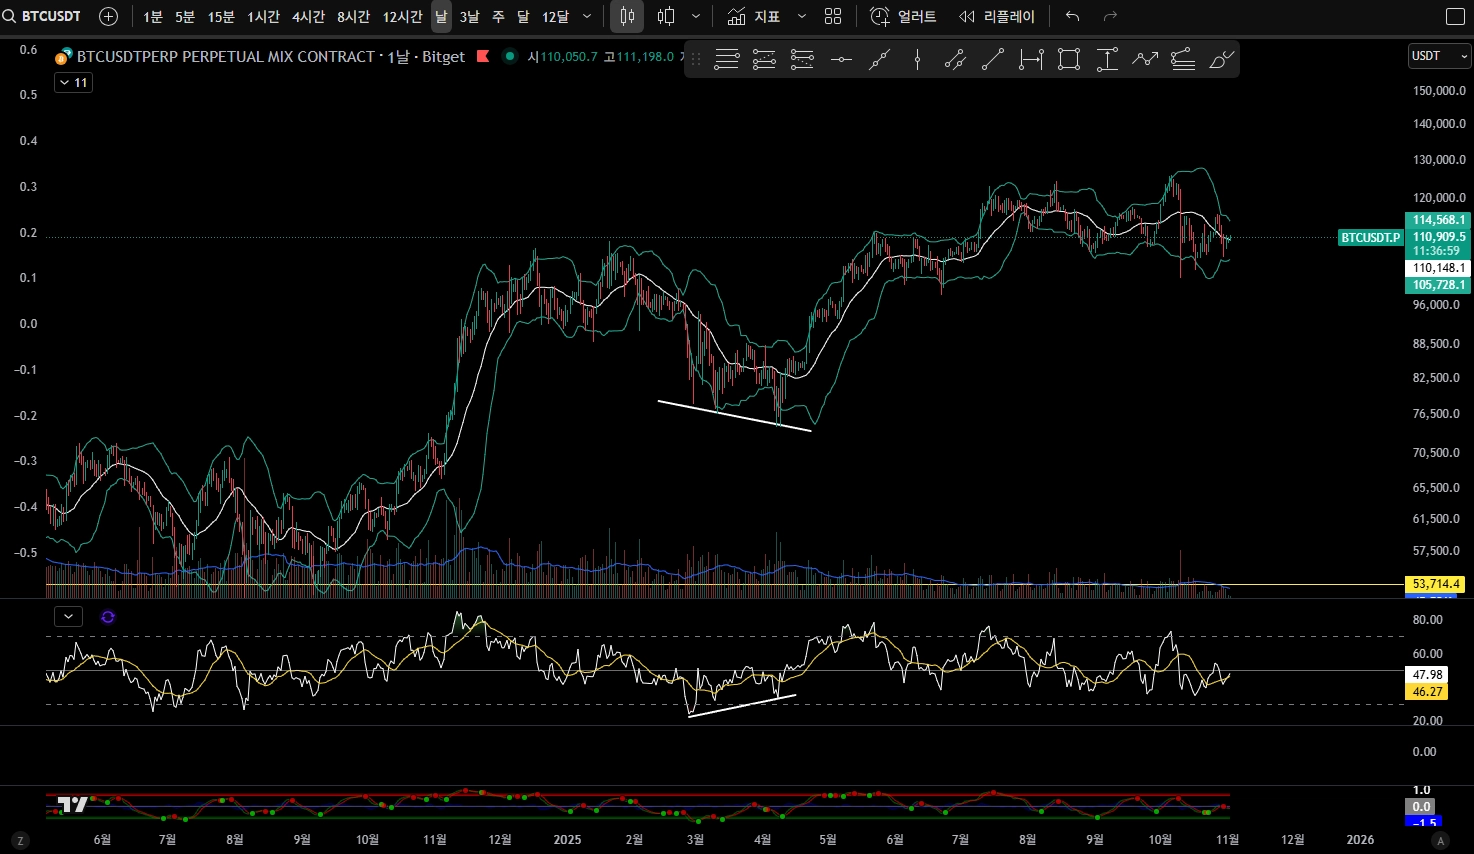Click the red flag next to Bitget

click(483, 56)
